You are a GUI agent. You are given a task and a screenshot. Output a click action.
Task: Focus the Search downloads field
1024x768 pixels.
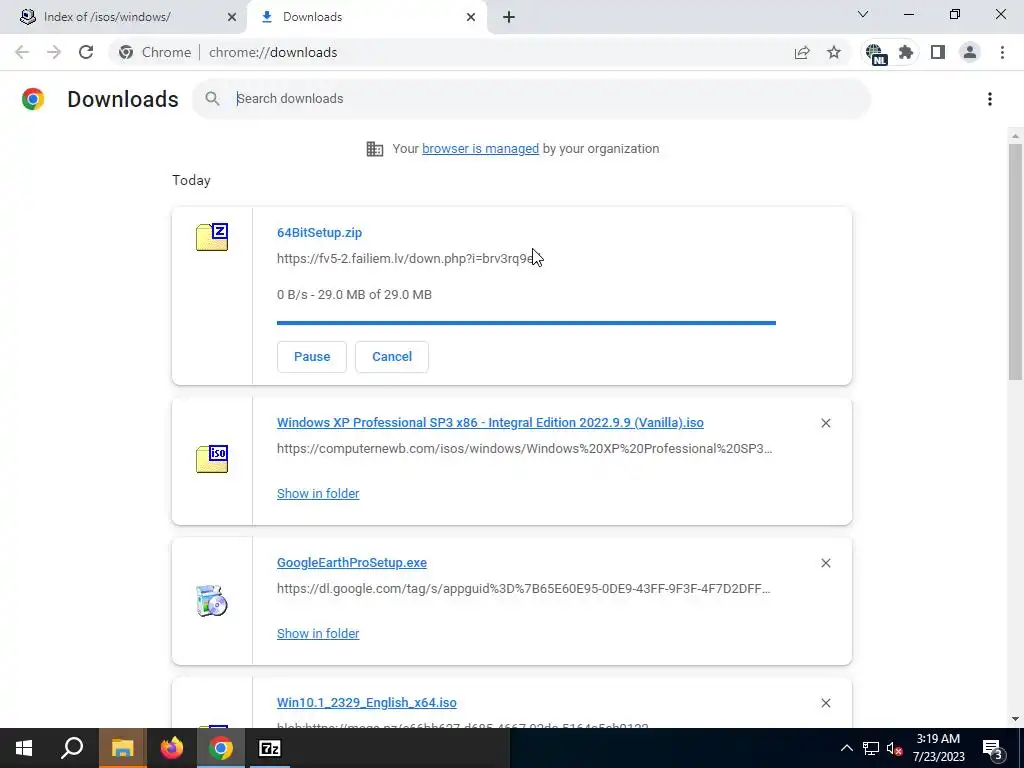[x=530, y=99]
